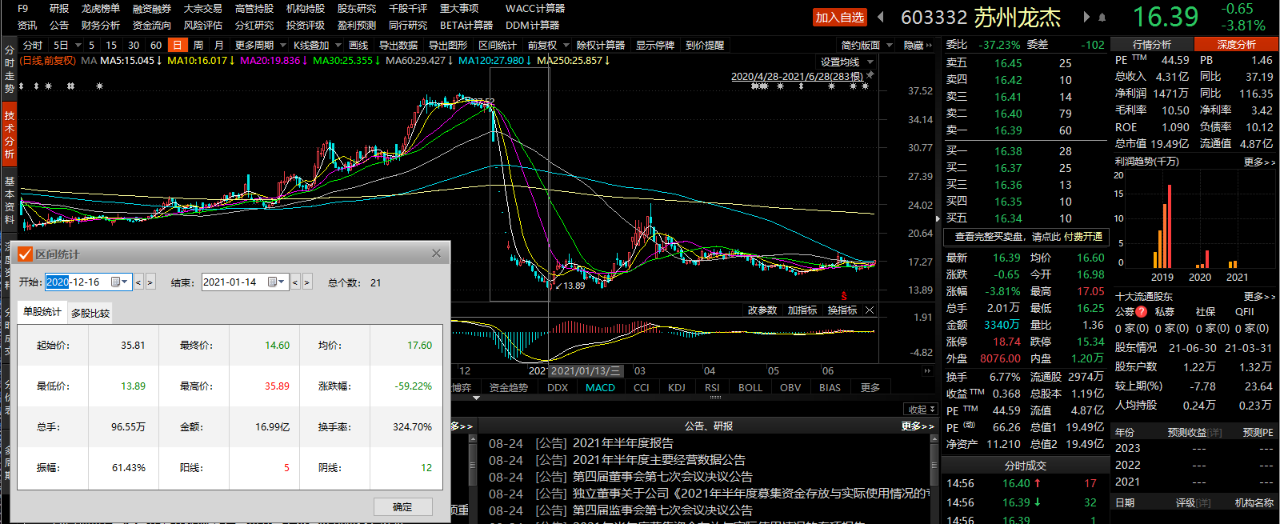Viewport: 1280px width, 524px height.
Task: Open the end date calendar picker
Action: [x=278, y=282]
